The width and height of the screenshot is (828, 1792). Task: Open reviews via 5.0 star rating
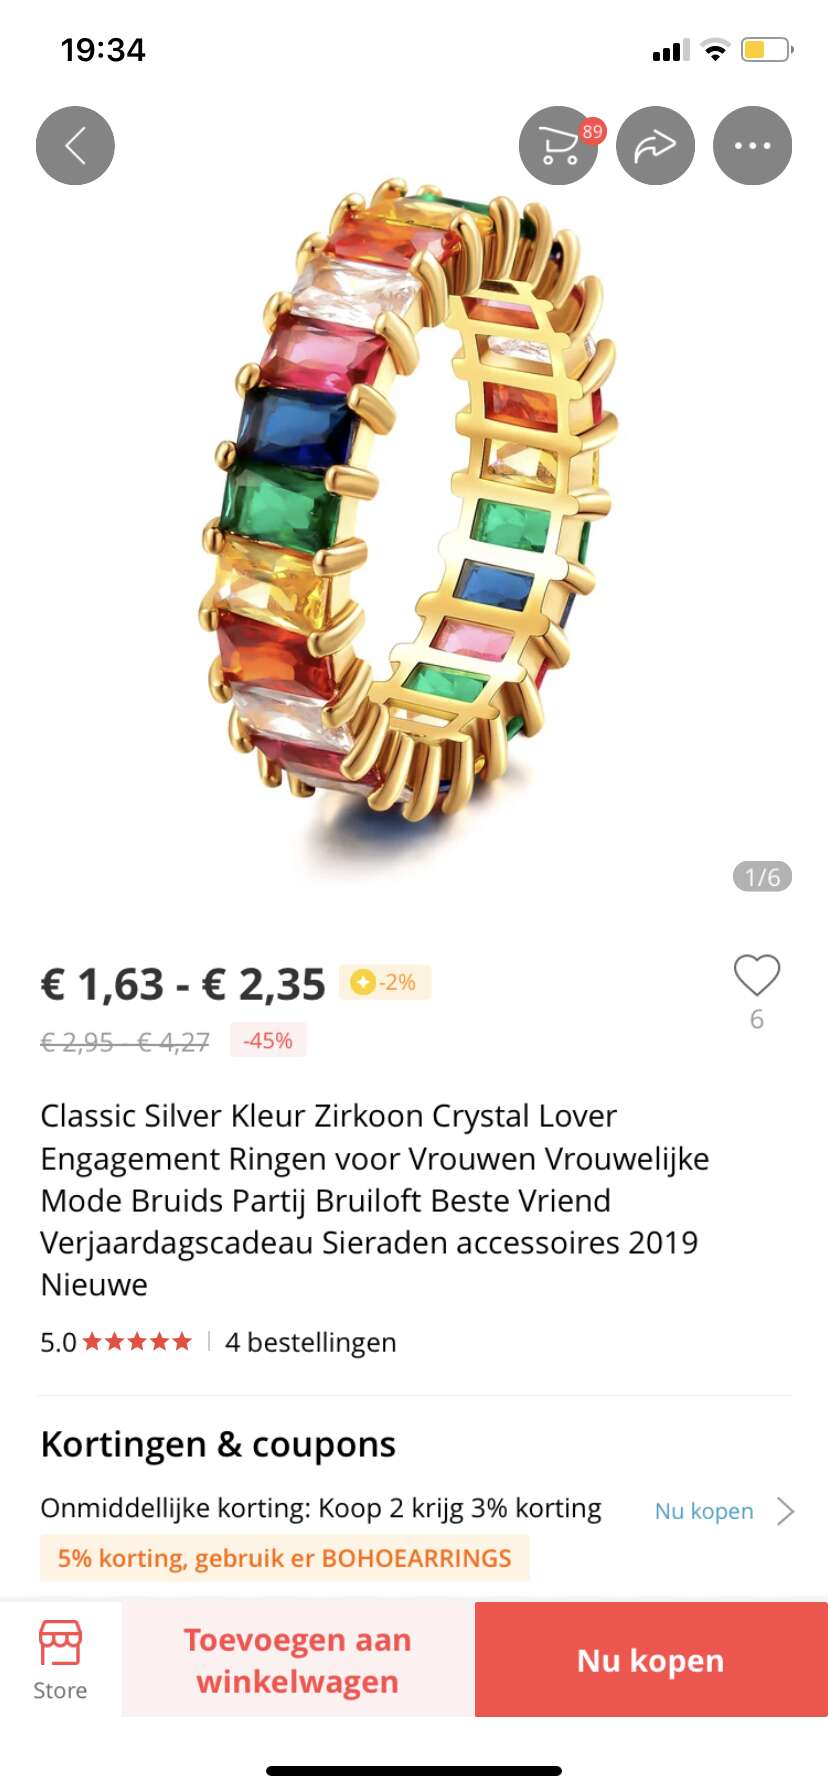point(116,1342)
